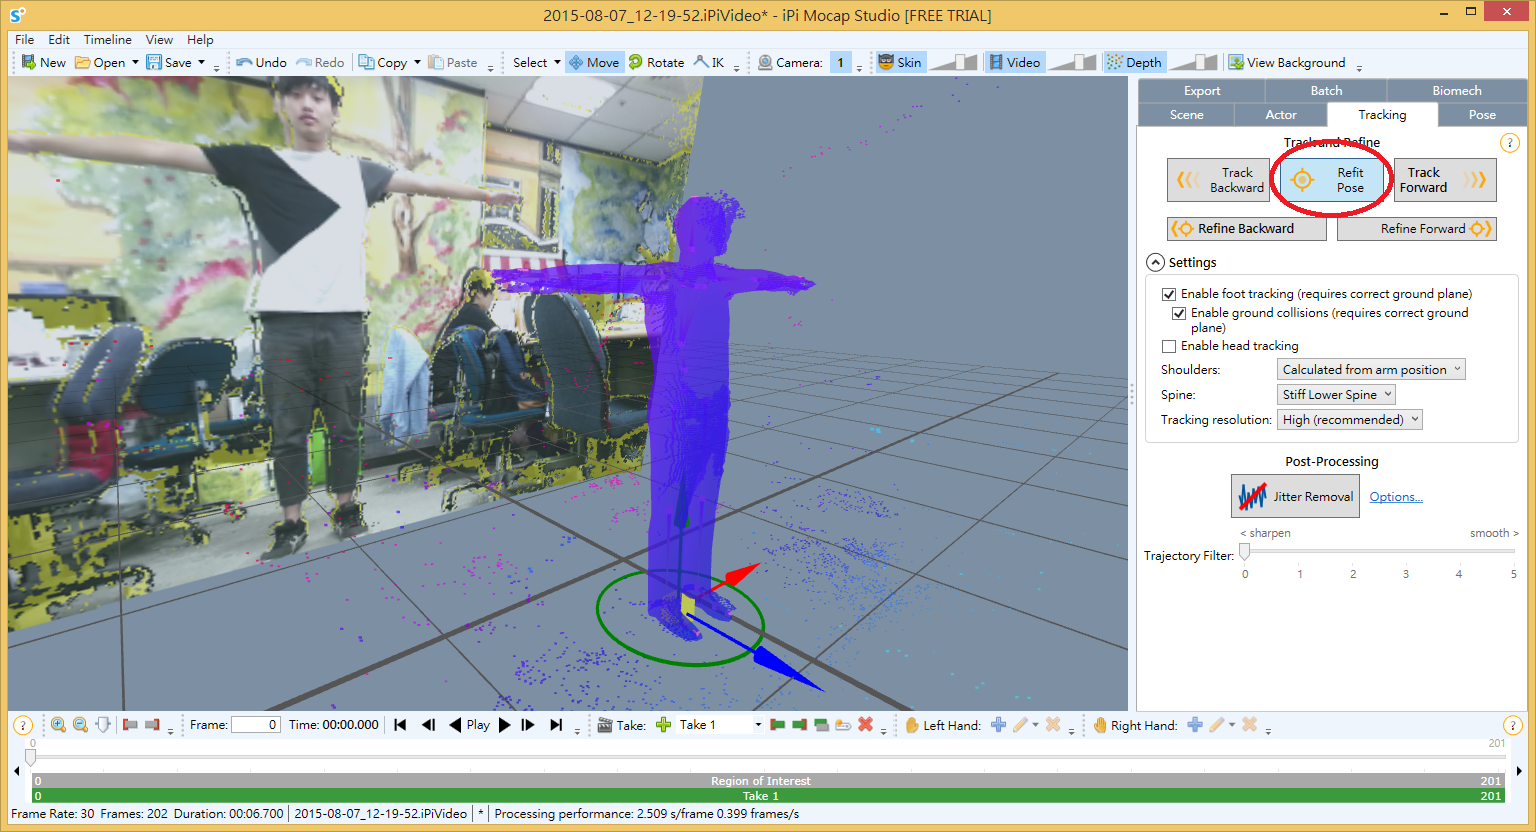Collapse the Settings section
The height and width of the screenshot is (832, 1536).
(x=1155, y=262)
